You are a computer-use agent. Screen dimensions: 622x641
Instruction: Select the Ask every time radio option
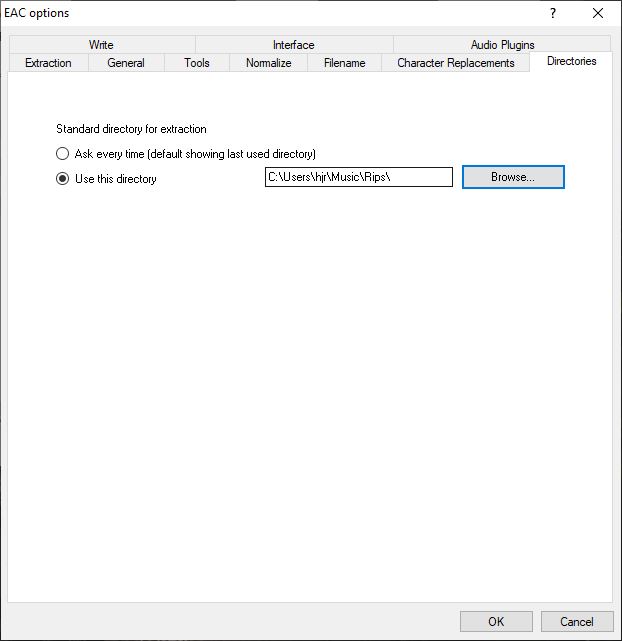coord(186,154)
